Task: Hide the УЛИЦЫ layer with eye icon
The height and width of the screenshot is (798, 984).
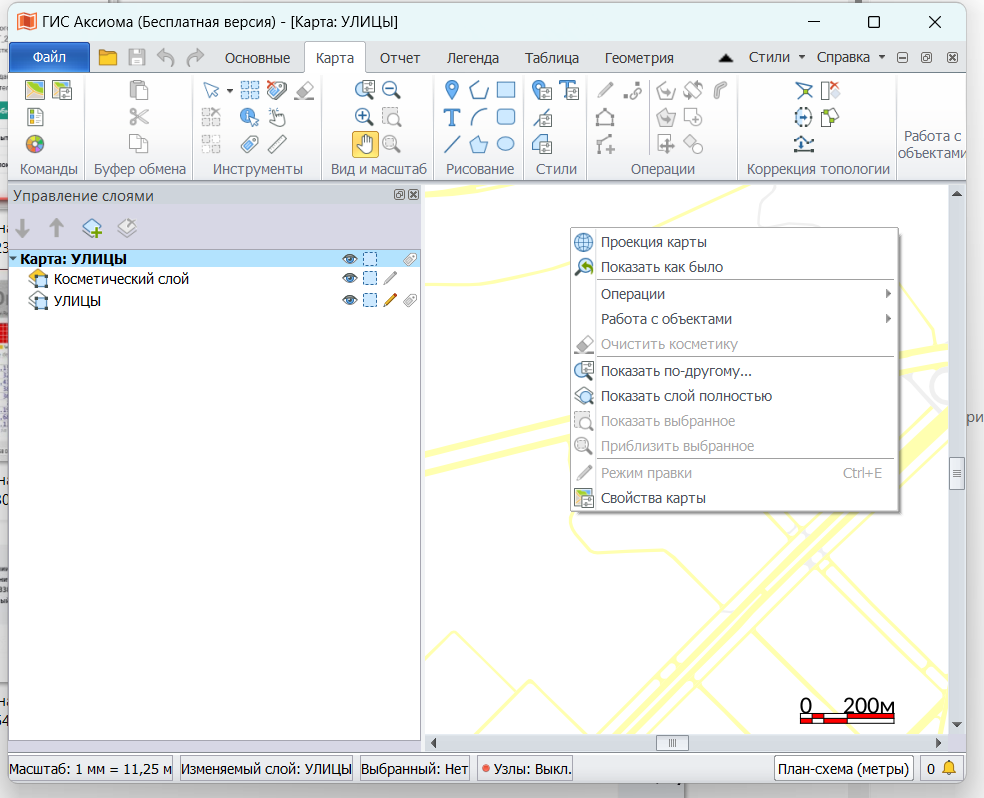Action: 349,300
